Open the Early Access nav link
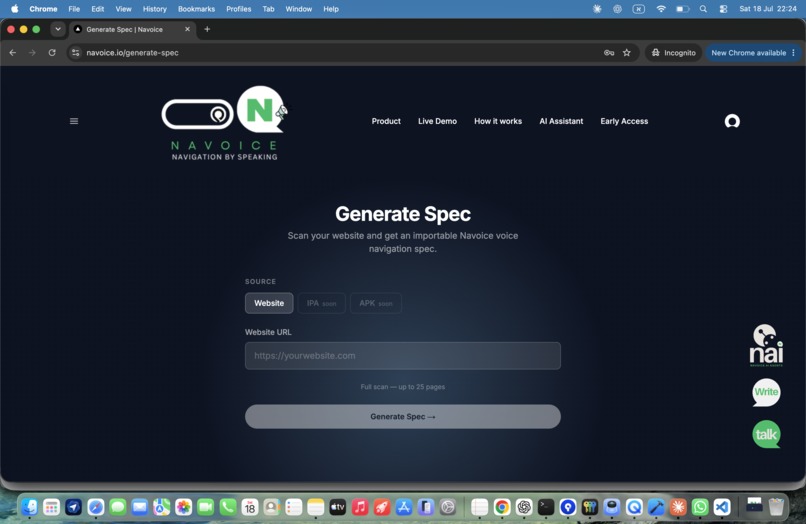Screen dimensions: 806x524 pos(624,121)
